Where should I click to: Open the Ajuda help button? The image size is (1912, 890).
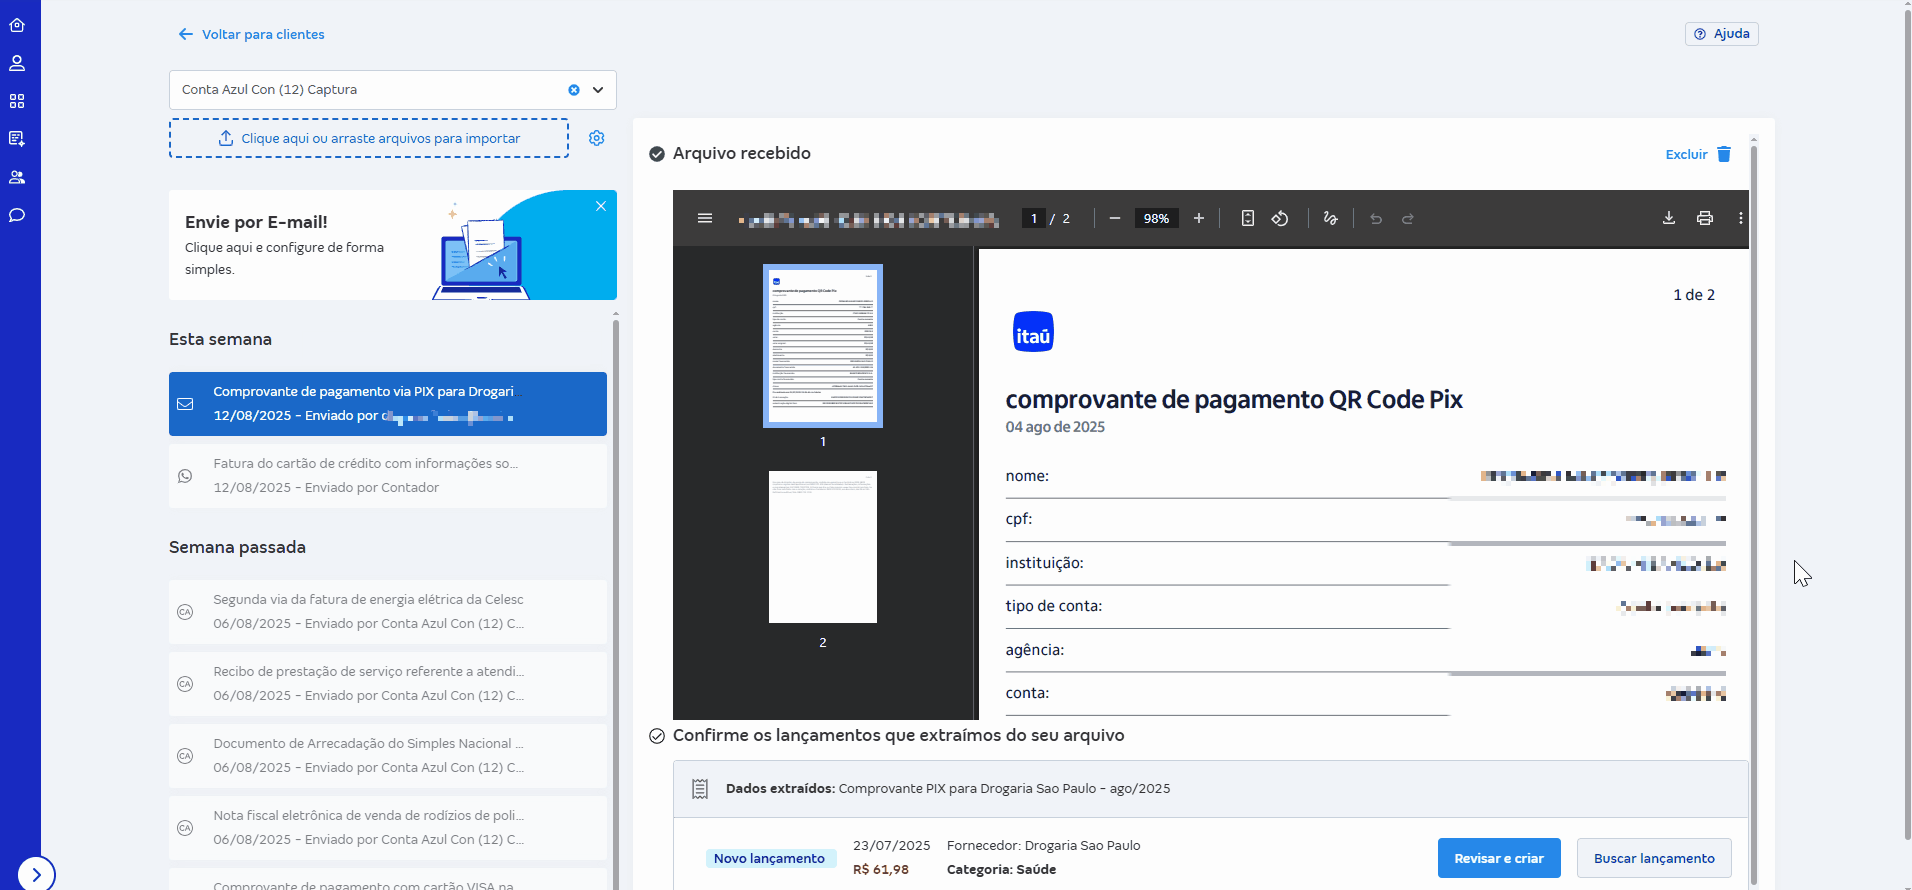click(x=1721, y=34)
